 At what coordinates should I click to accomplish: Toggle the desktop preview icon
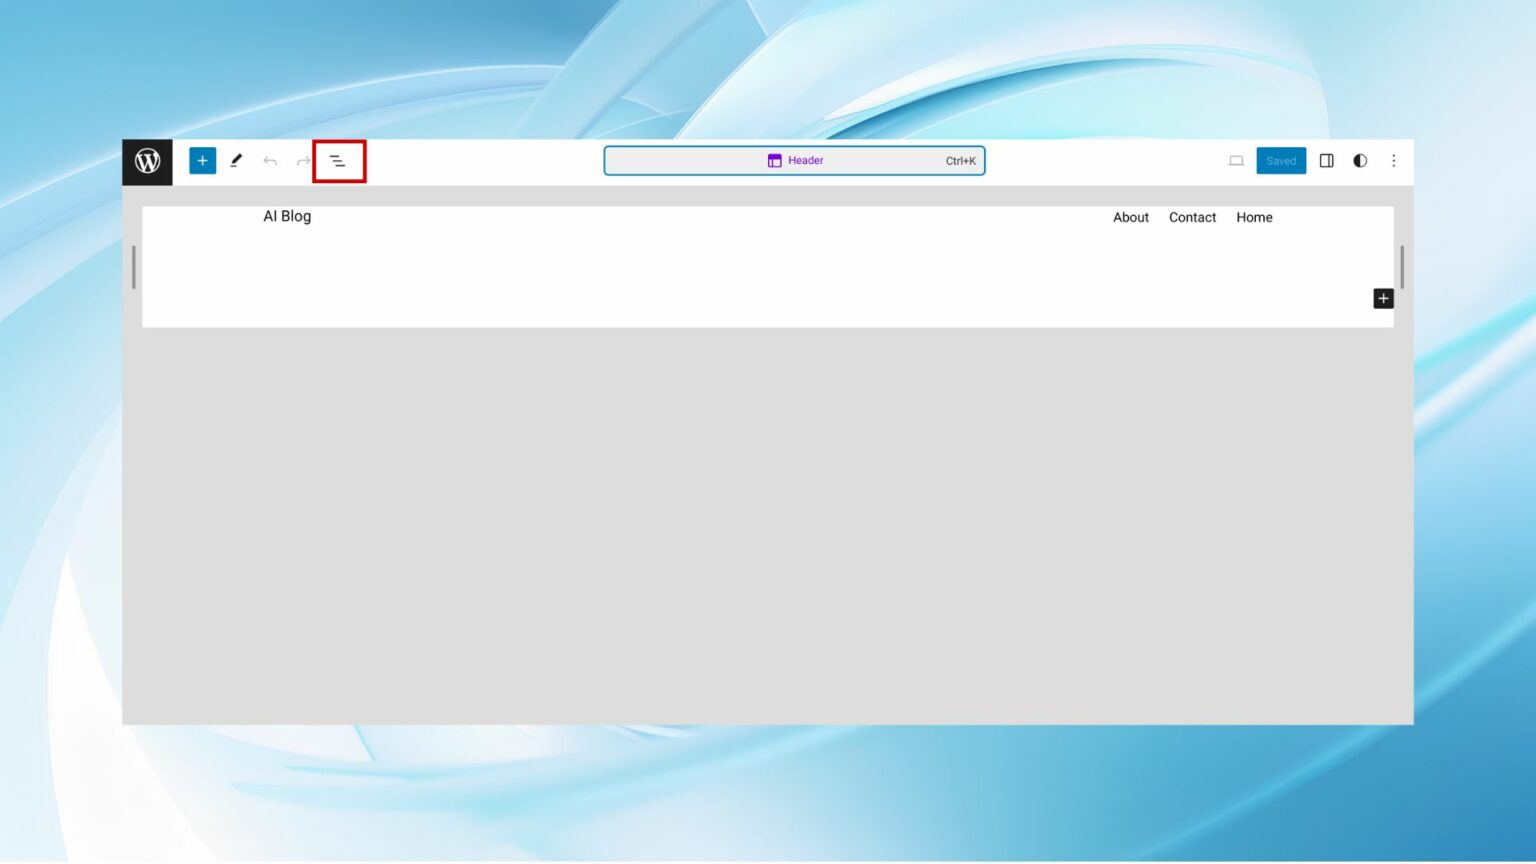tap(1236, 160)
